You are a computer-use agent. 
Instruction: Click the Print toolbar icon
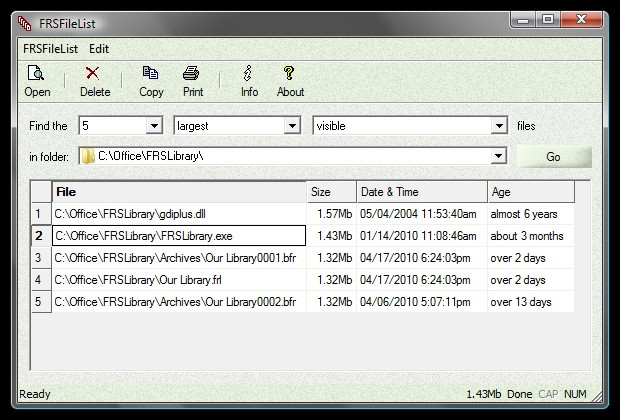(x=191, y=73)
